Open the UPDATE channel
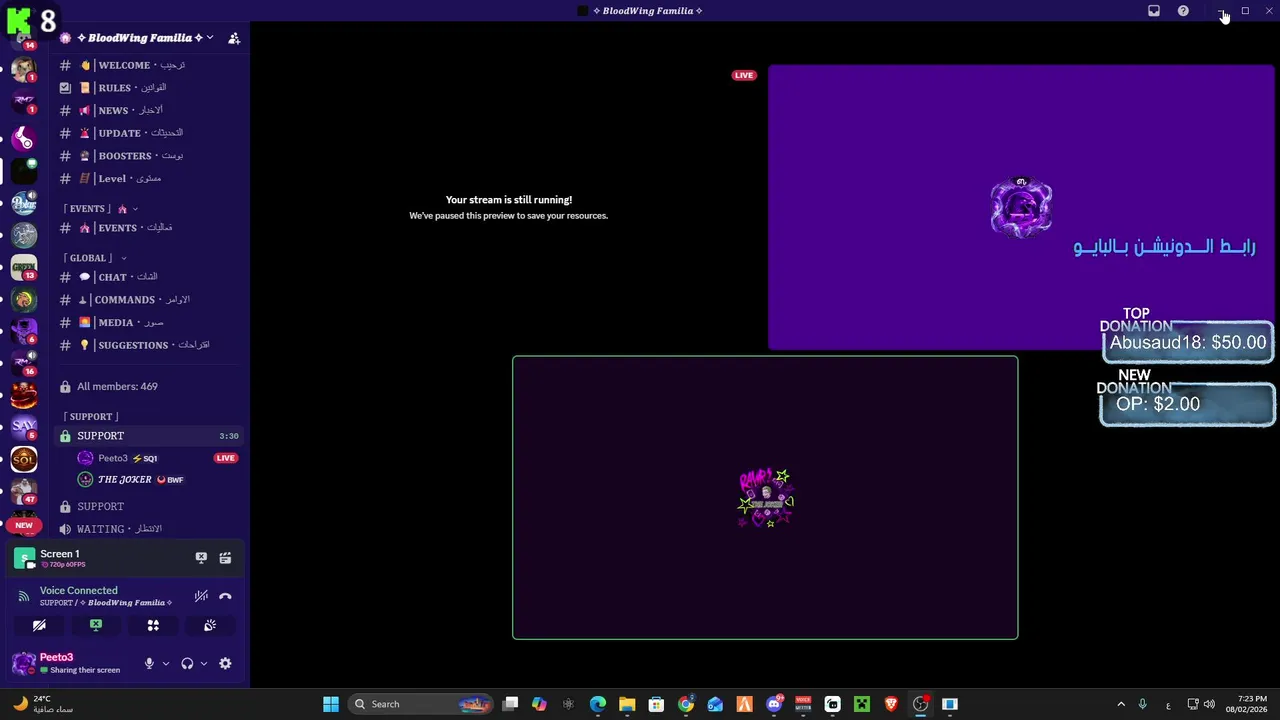 150,133
